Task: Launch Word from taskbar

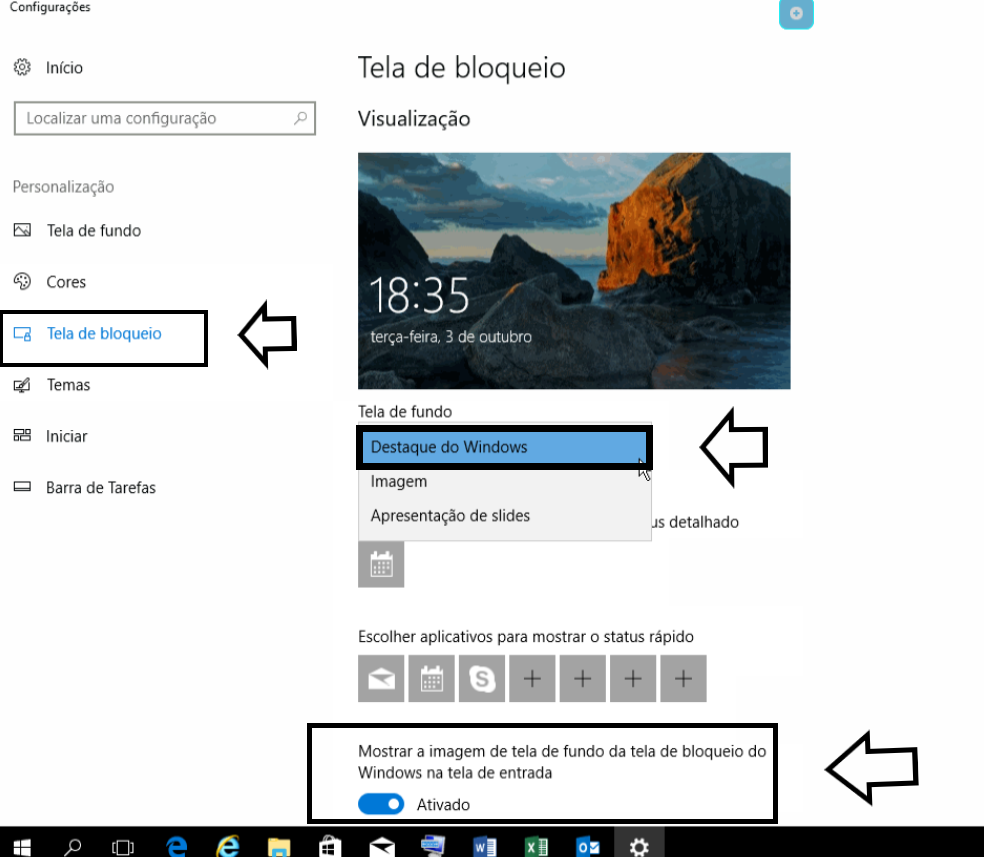Action: 484,847
